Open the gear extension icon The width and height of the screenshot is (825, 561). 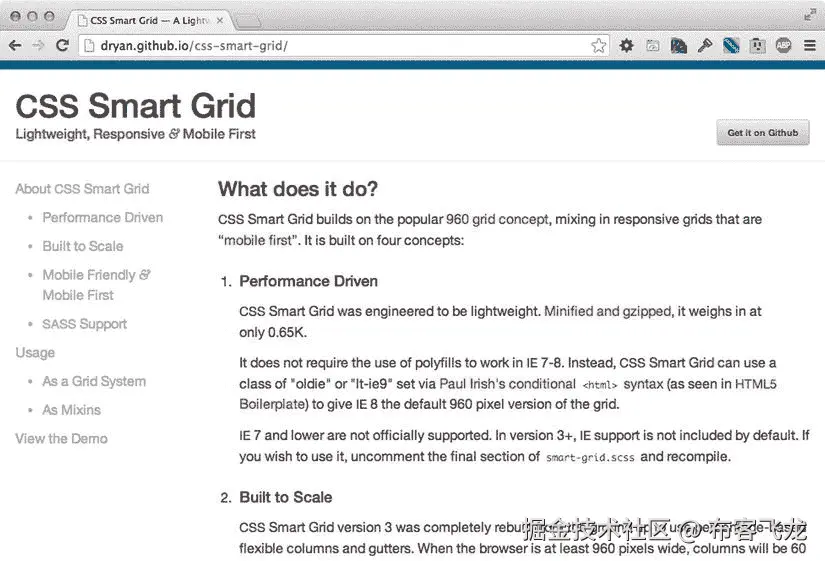tap(626, 46)
